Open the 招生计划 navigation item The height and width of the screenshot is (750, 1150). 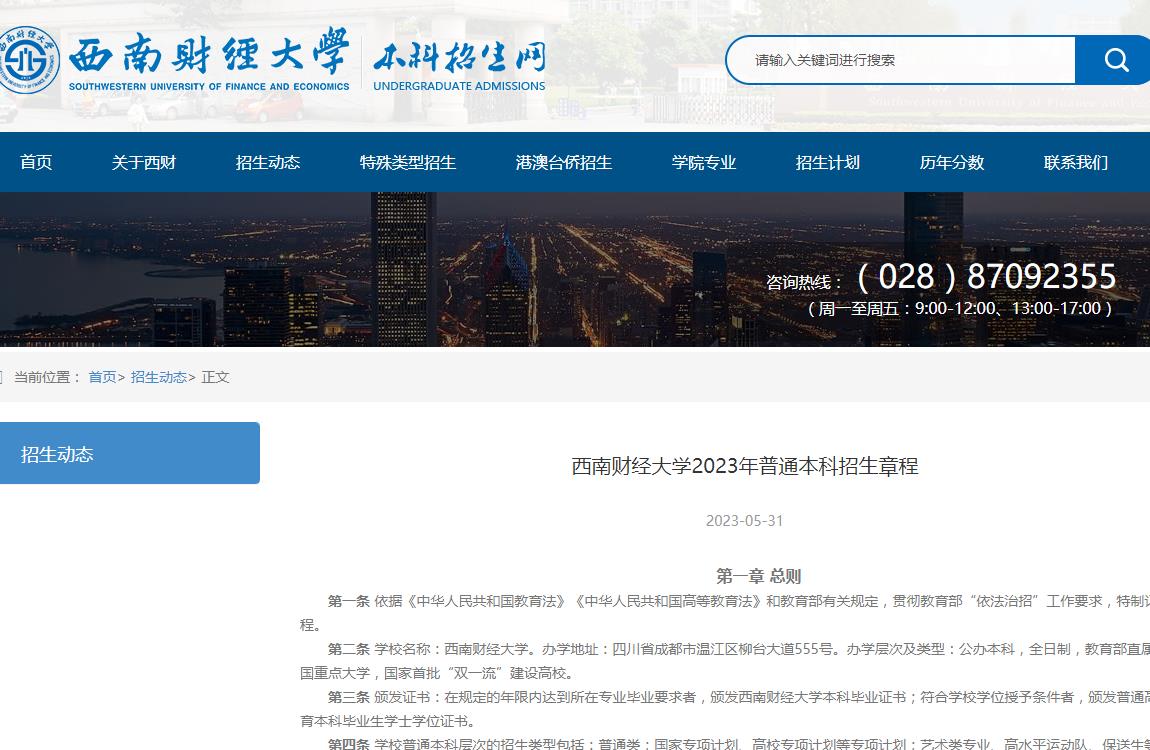[x=827, y=162]
